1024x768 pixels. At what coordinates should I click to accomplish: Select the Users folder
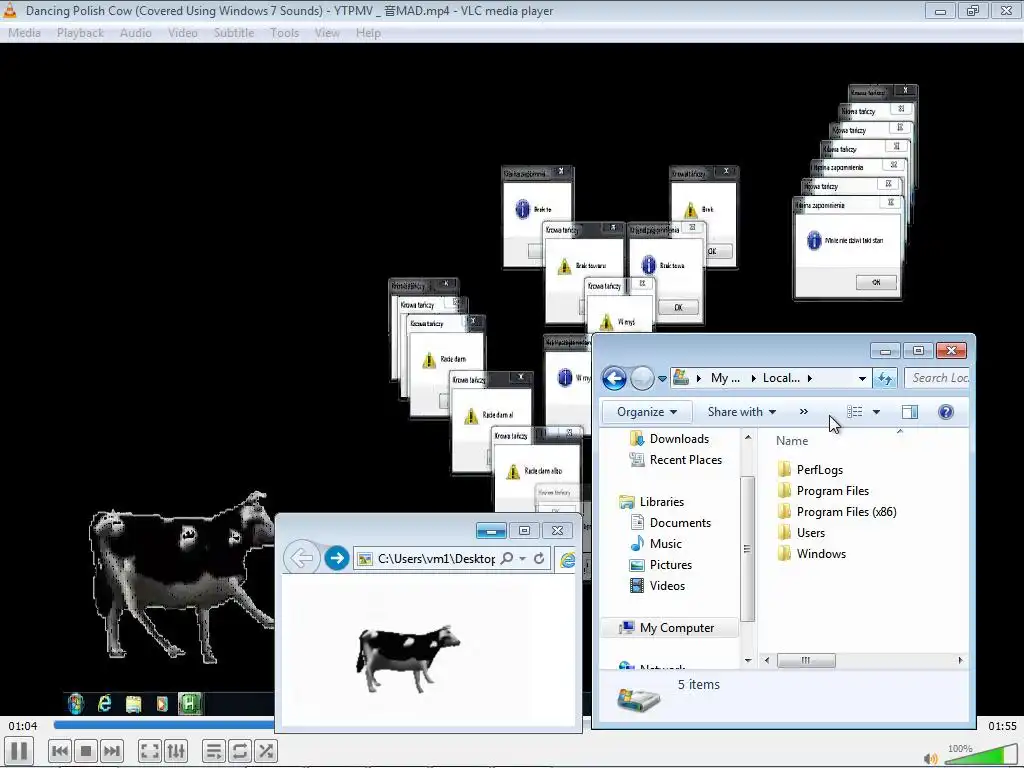801,533
